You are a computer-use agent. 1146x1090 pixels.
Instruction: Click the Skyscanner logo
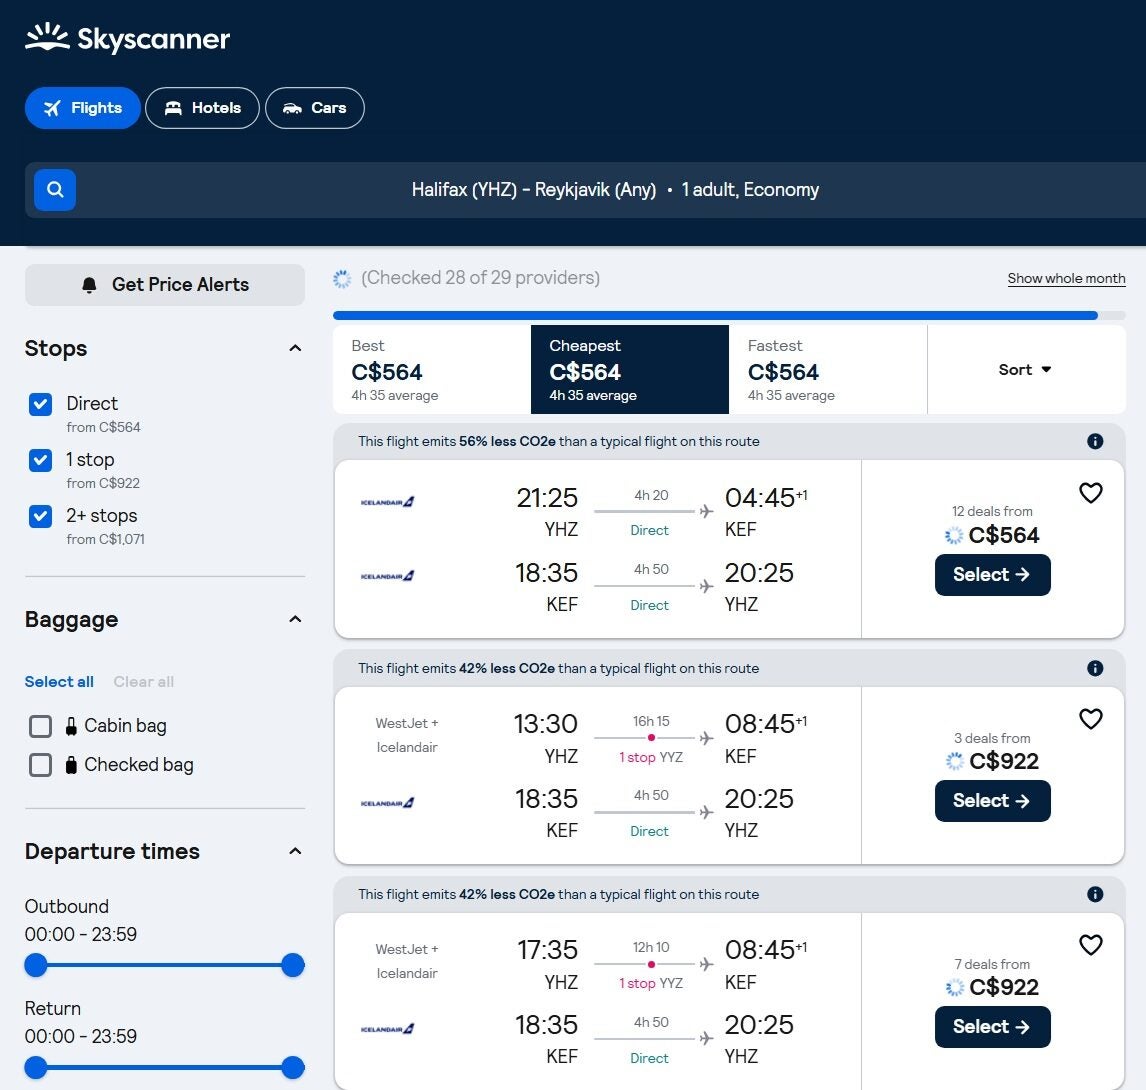point(127,39)
